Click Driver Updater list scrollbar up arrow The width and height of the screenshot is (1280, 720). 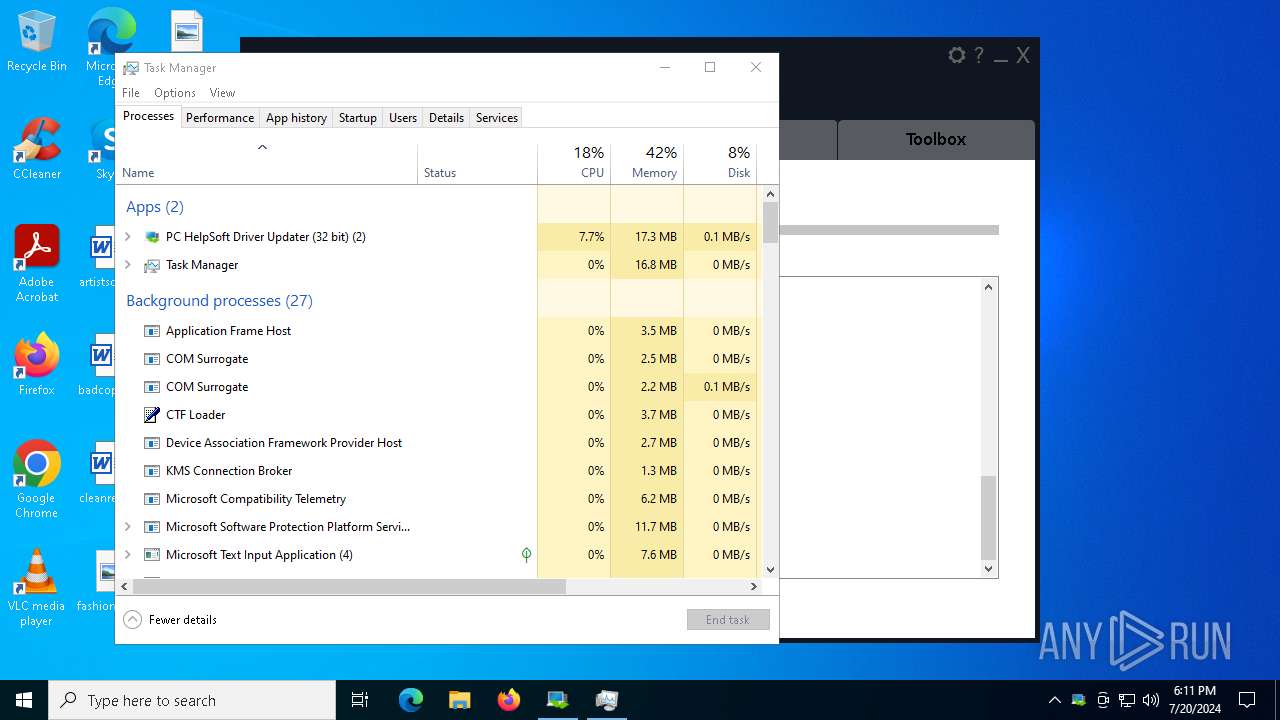989,287
